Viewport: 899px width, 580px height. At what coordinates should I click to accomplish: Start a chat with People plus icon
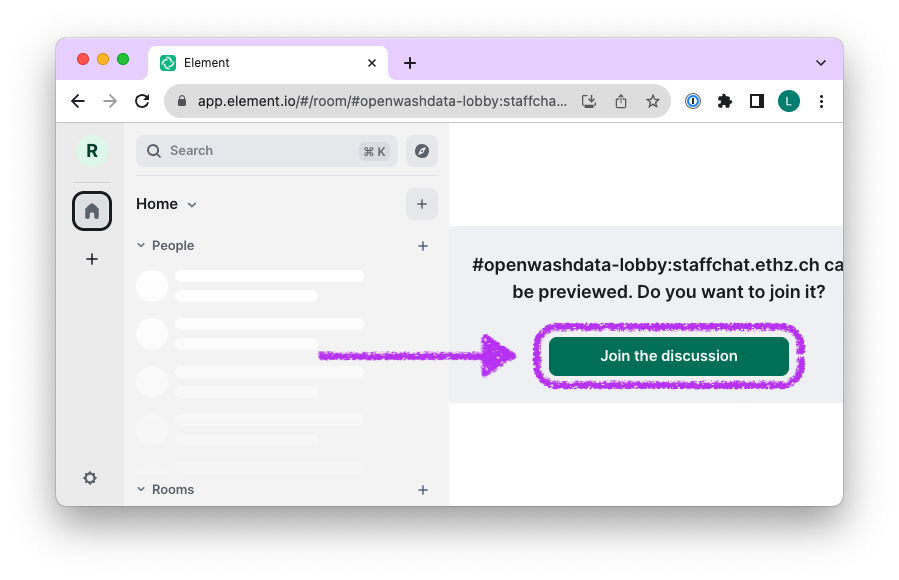click(423, 246)
